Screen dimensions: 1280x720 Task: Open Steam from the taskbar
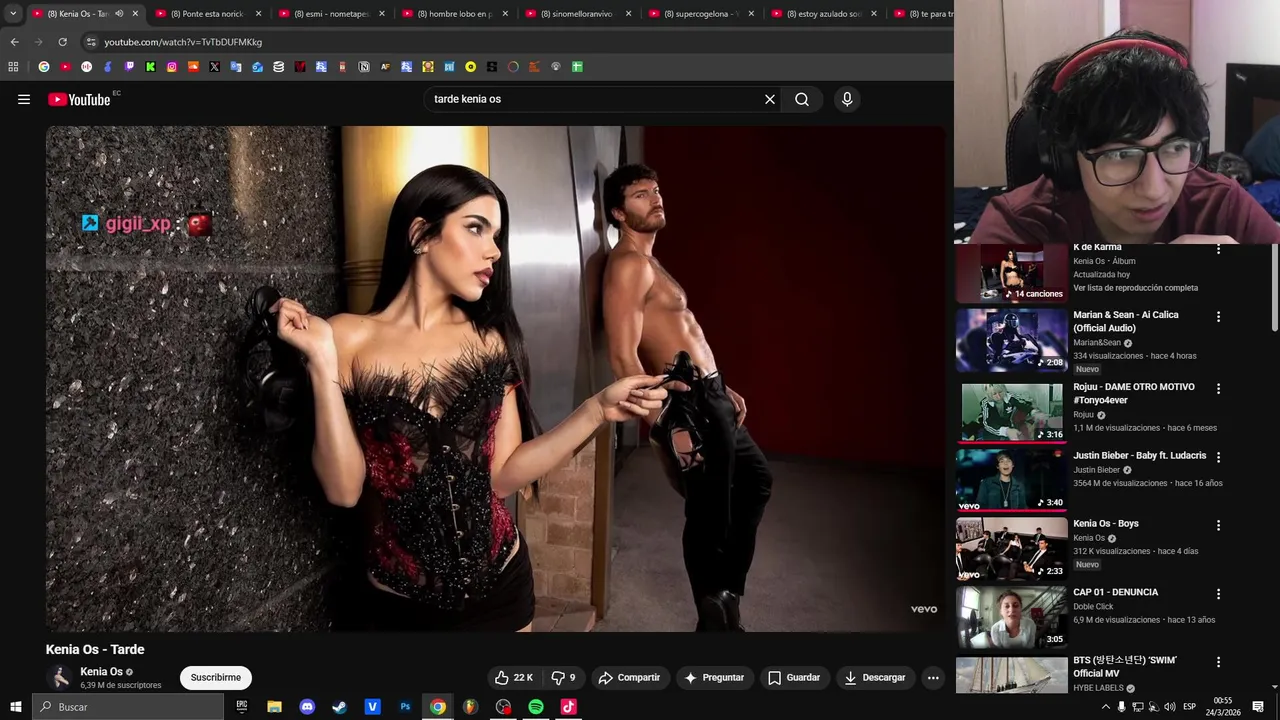[340, 707]
